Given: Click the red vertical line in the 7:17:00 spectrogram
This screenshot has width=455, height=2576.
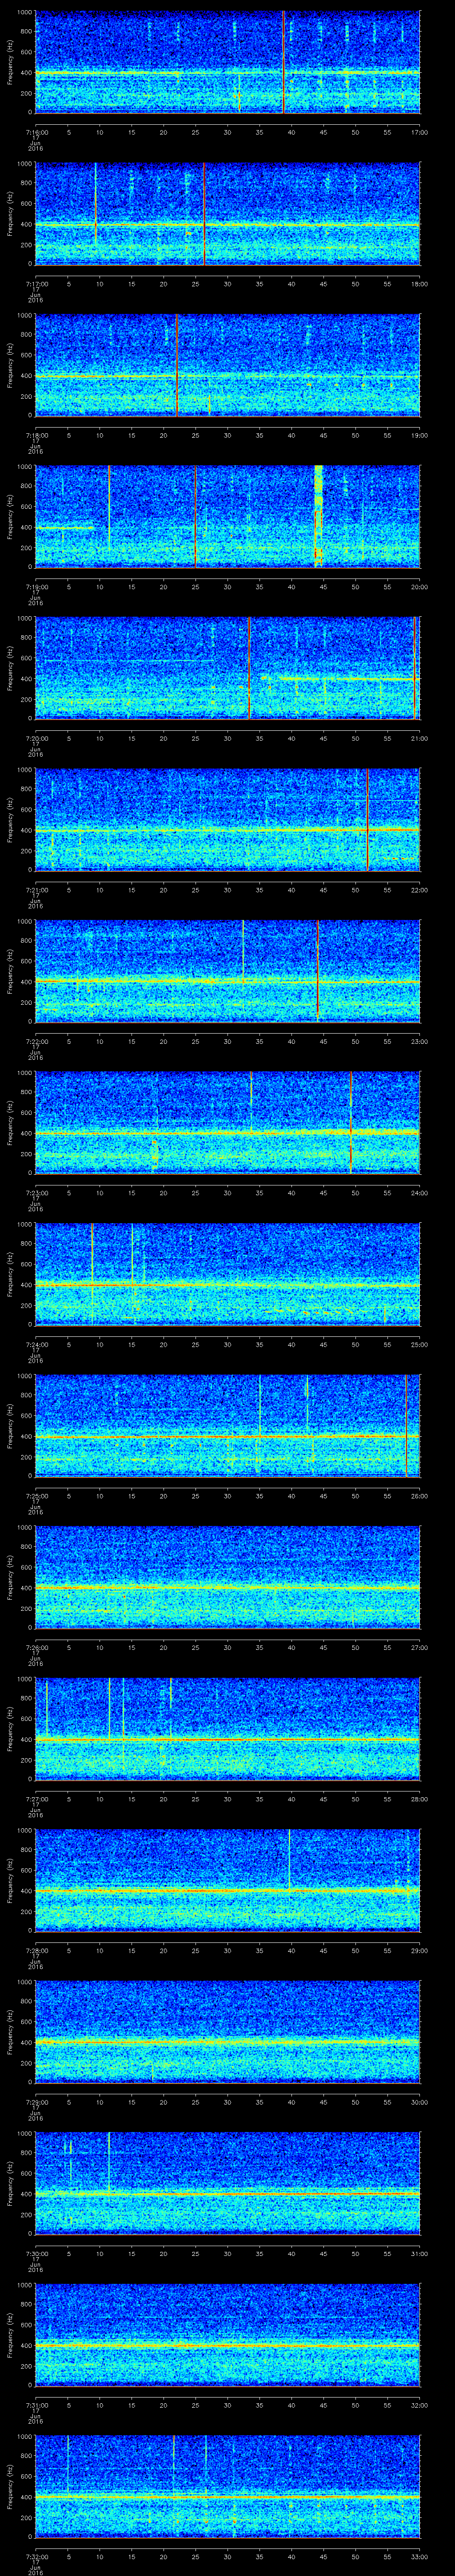Looking at the screenshot, I should click(204, 214).
